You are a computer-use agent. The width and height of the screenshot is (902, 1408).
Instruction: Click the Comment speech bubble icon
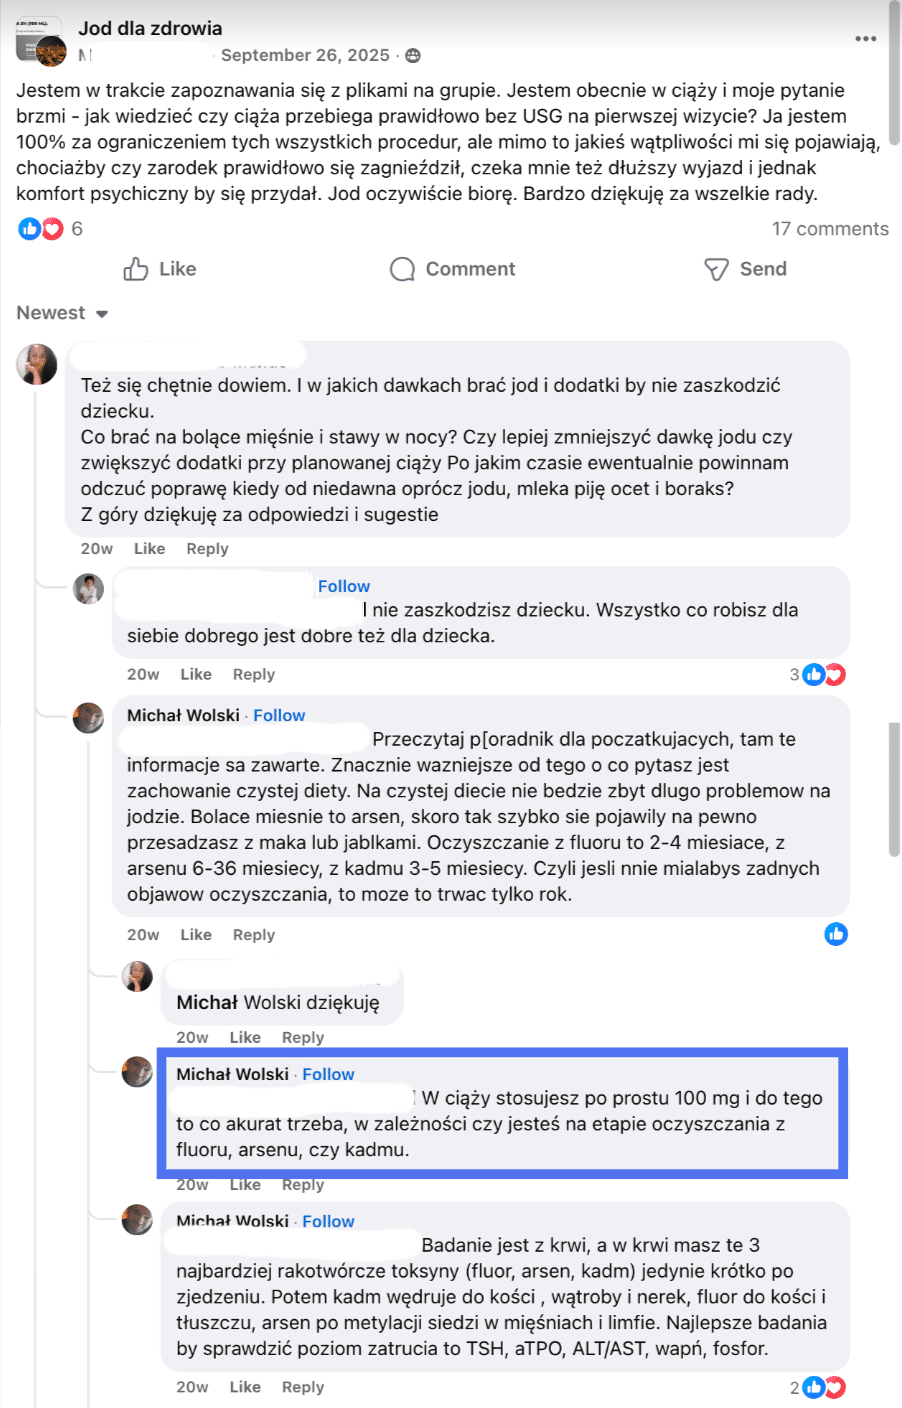[x=402, y=269]
